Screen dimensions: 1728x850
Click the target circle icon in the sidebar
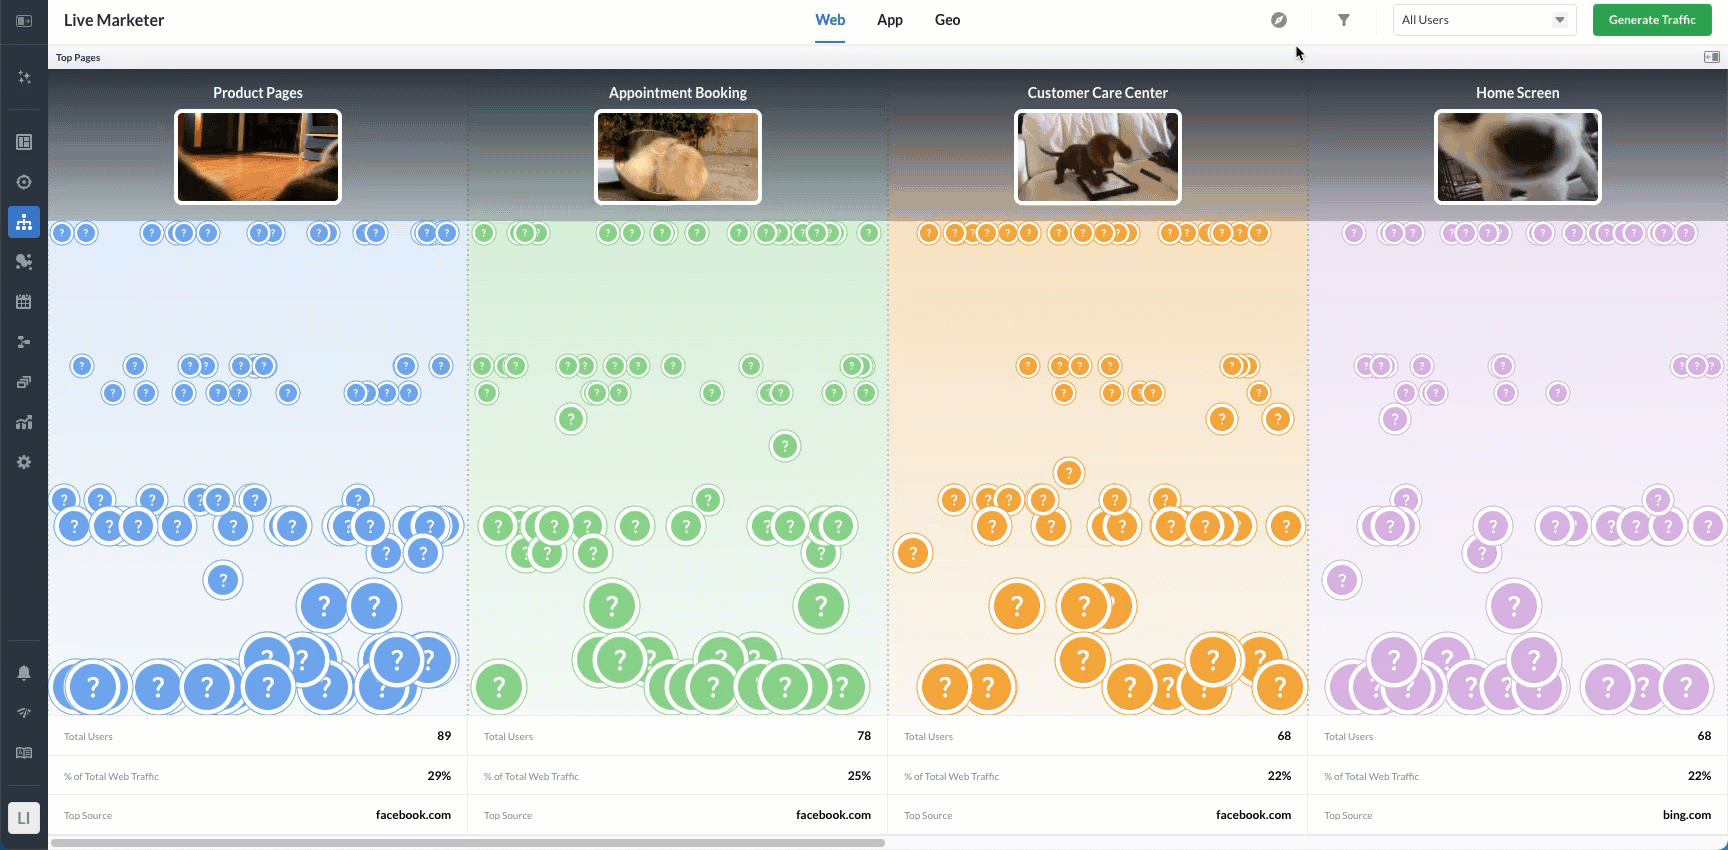pyautogui.click(x=24, y=182)
